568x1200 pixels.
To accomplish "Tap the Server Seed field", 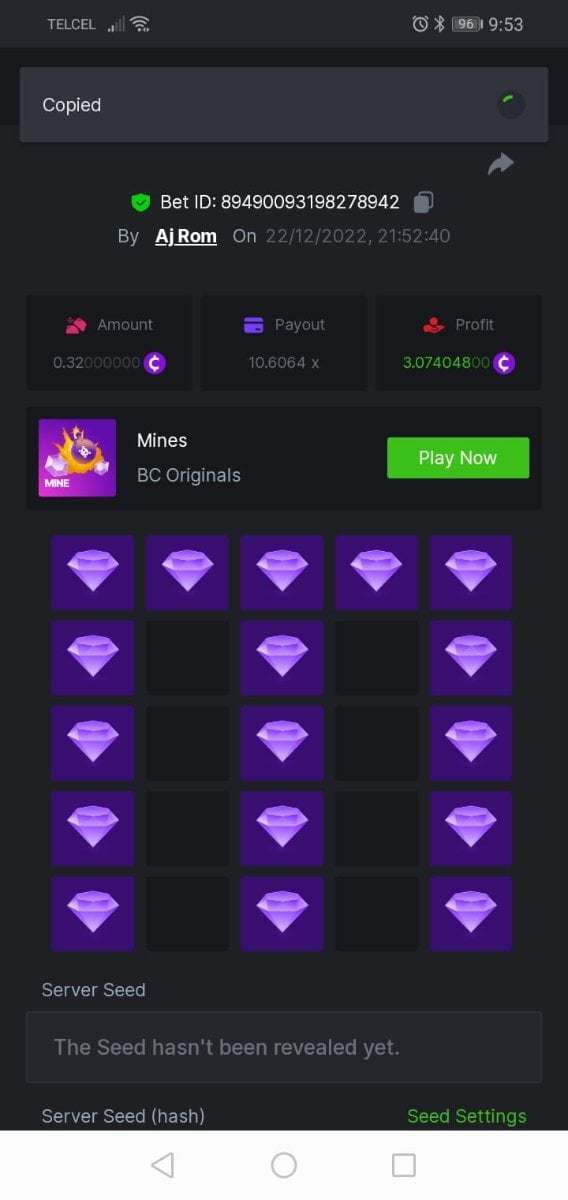I will [284, 1047].
